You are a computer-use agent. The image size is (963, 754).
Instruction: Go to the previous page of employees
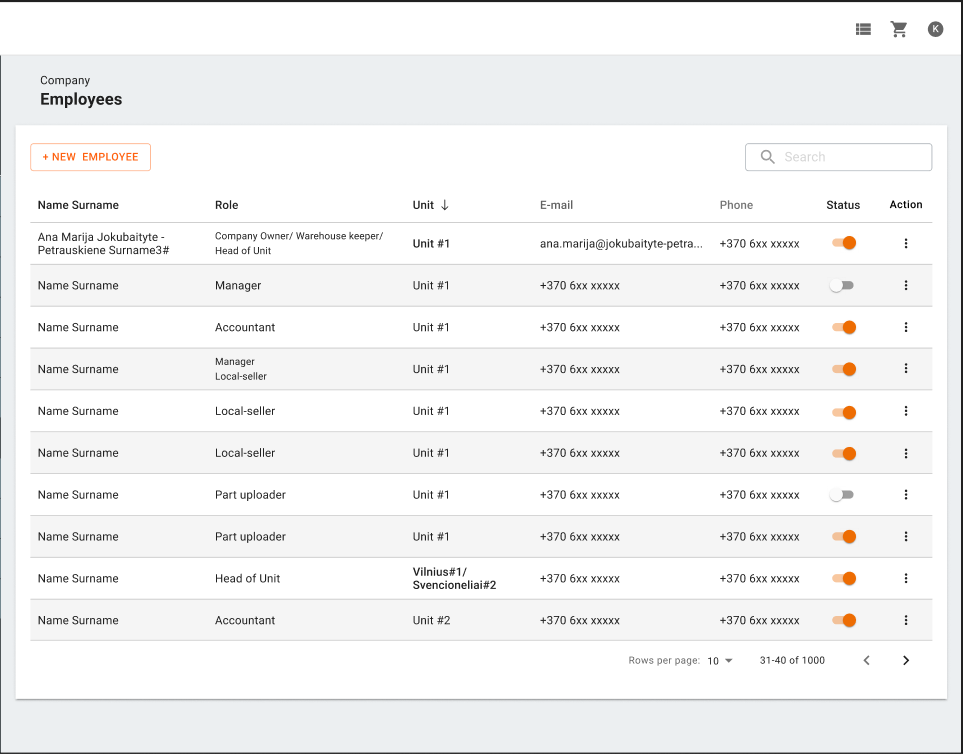click(x=867, y=660)
